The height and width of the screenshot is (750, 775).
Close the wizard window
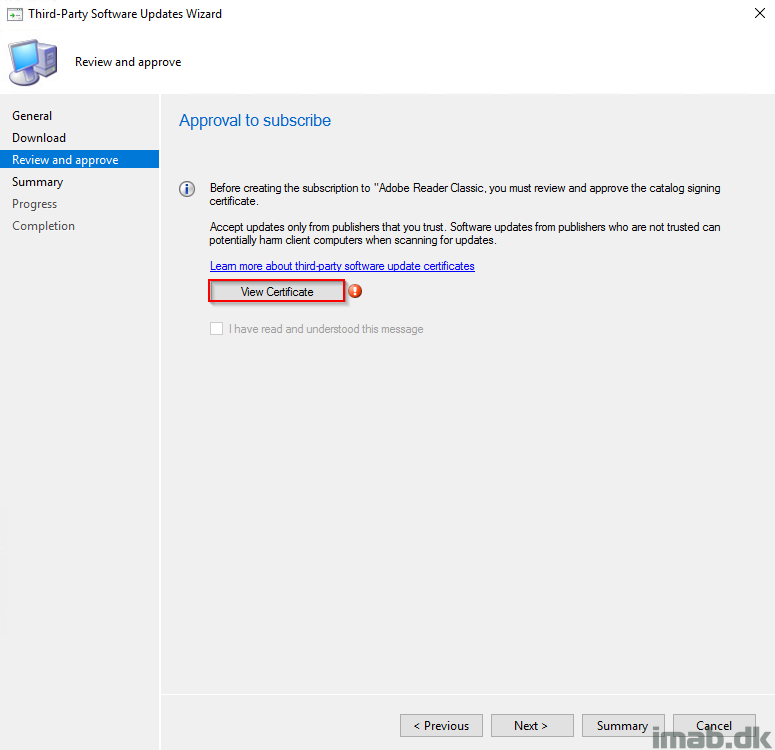click(x=760, y=13)
